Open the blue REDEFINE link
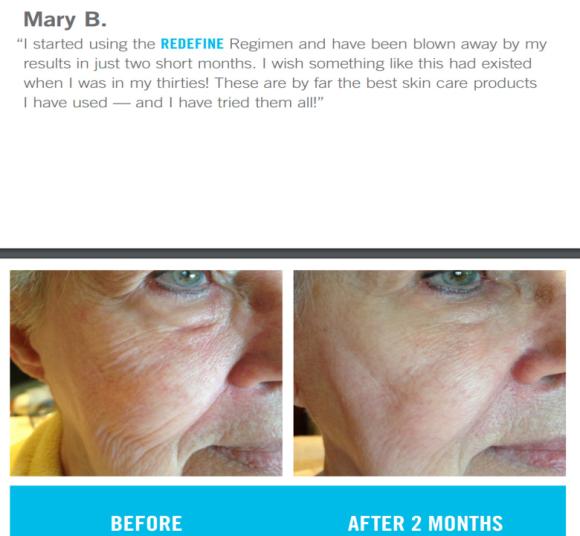Screen dimensions: 580x536 (192, 44)
